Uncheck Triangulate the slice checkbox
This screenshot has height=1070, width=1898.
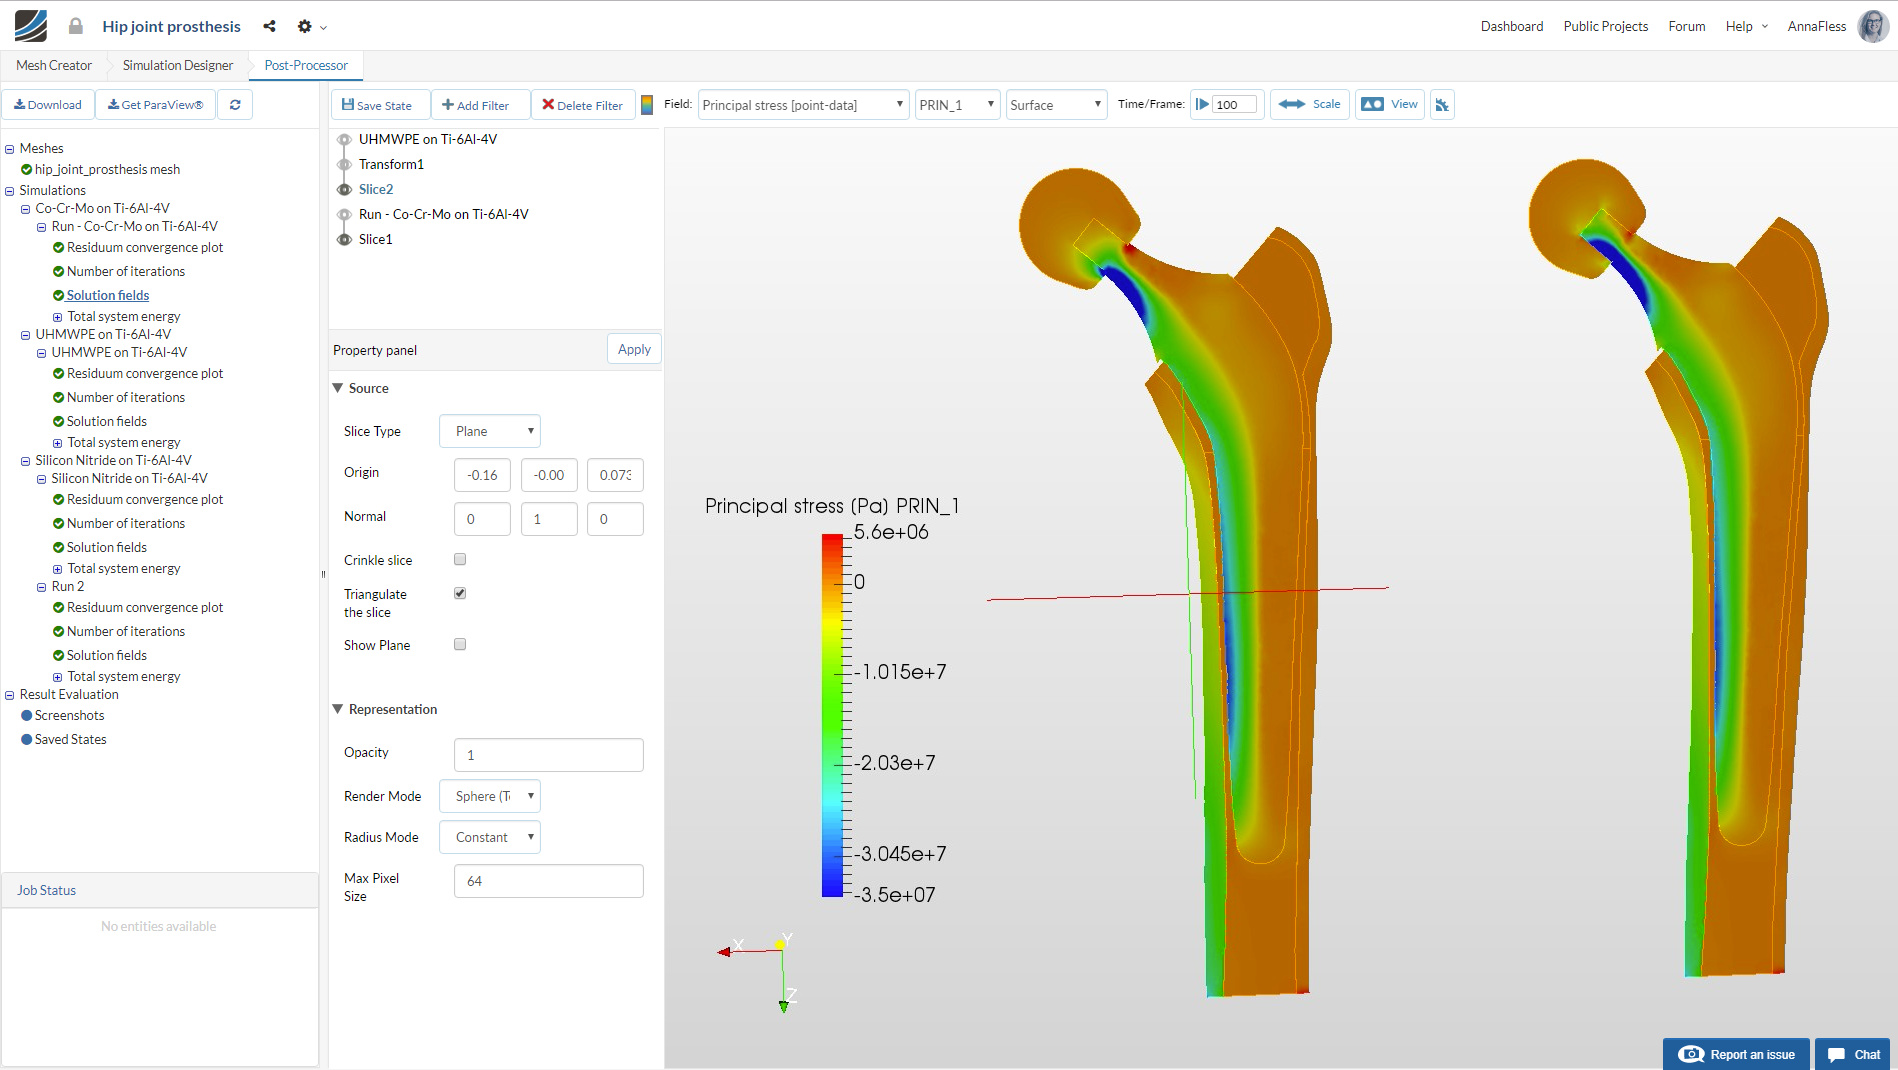(x=460, y=594)
